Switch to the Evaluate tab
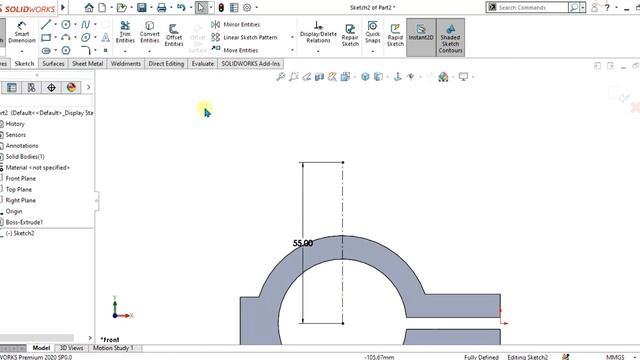 [x=202, y=64]
